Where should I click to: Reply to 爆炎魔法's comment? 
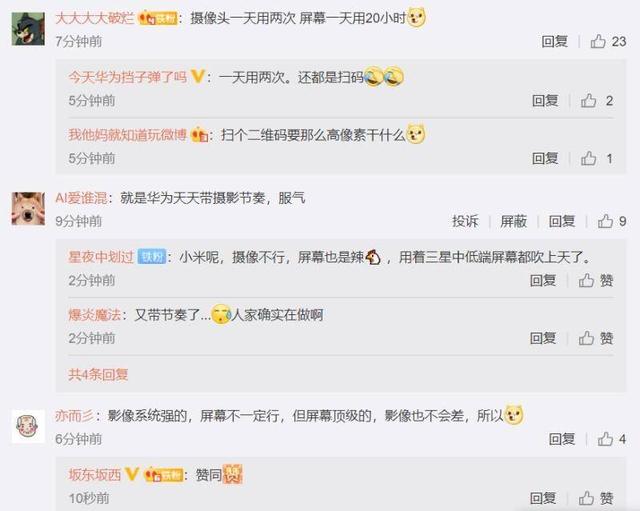543,338
